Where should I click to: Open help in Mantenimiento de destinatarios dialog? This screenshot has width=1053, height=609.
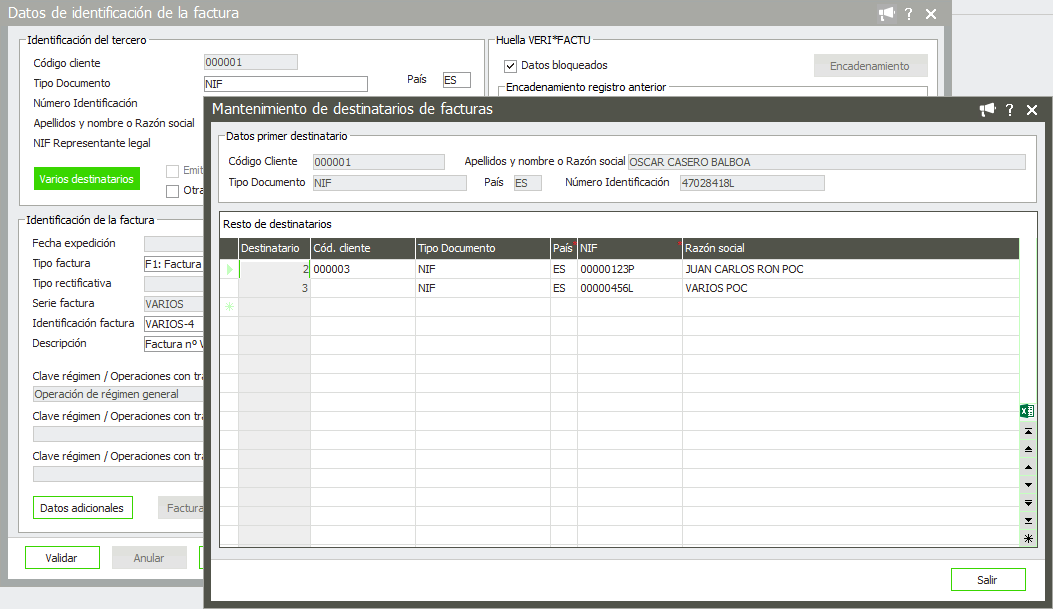[1010, 110]
